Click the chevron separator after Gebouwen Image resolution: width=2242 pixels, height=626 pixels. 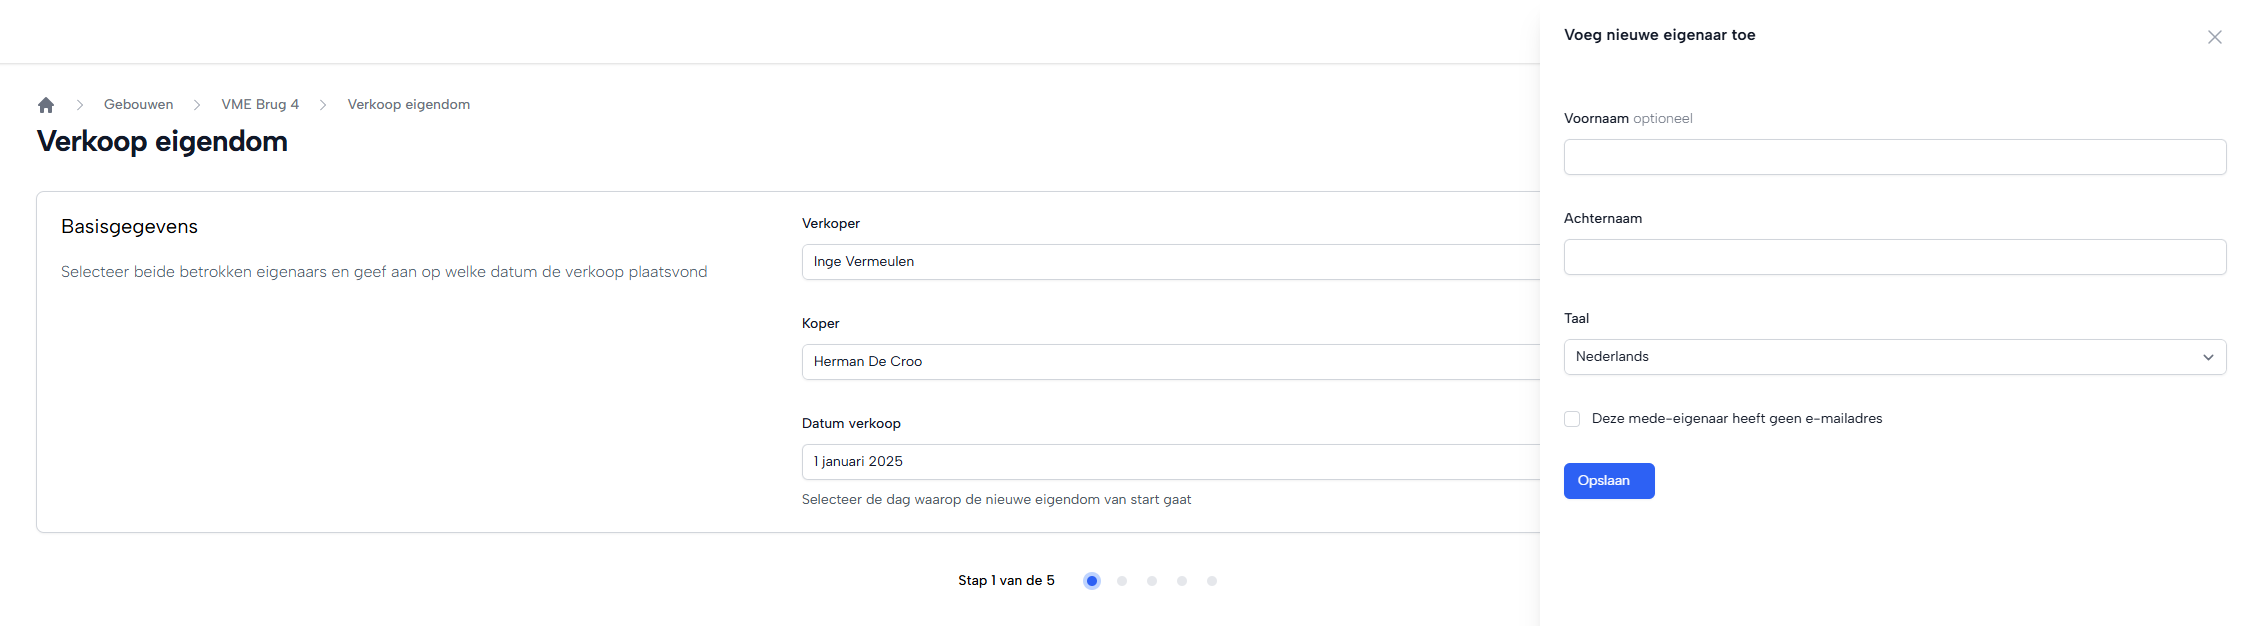coord(197,105)
